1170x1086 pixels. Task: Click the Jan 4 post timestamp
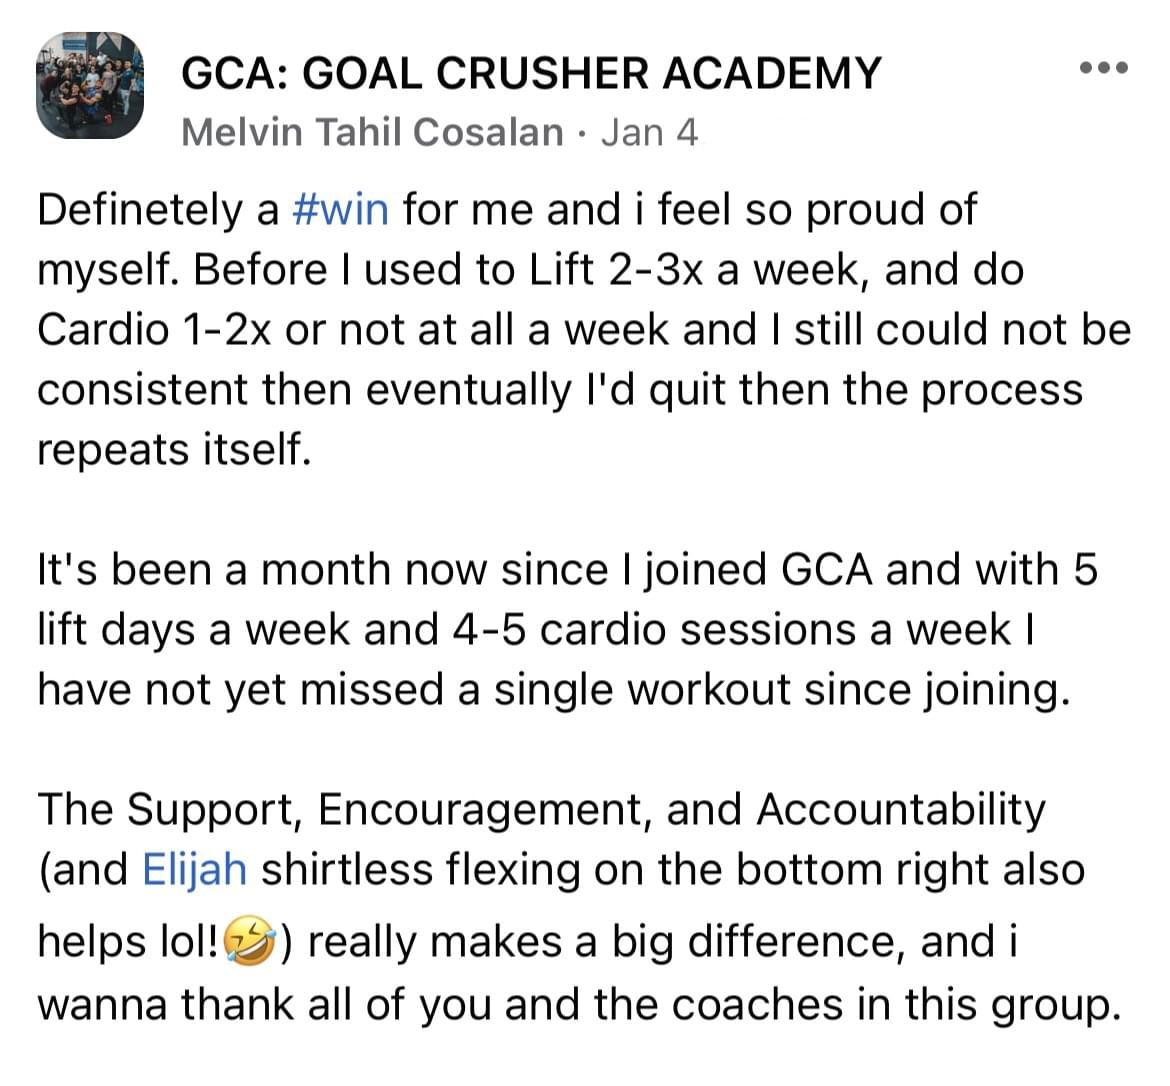[x=649, y=133]
